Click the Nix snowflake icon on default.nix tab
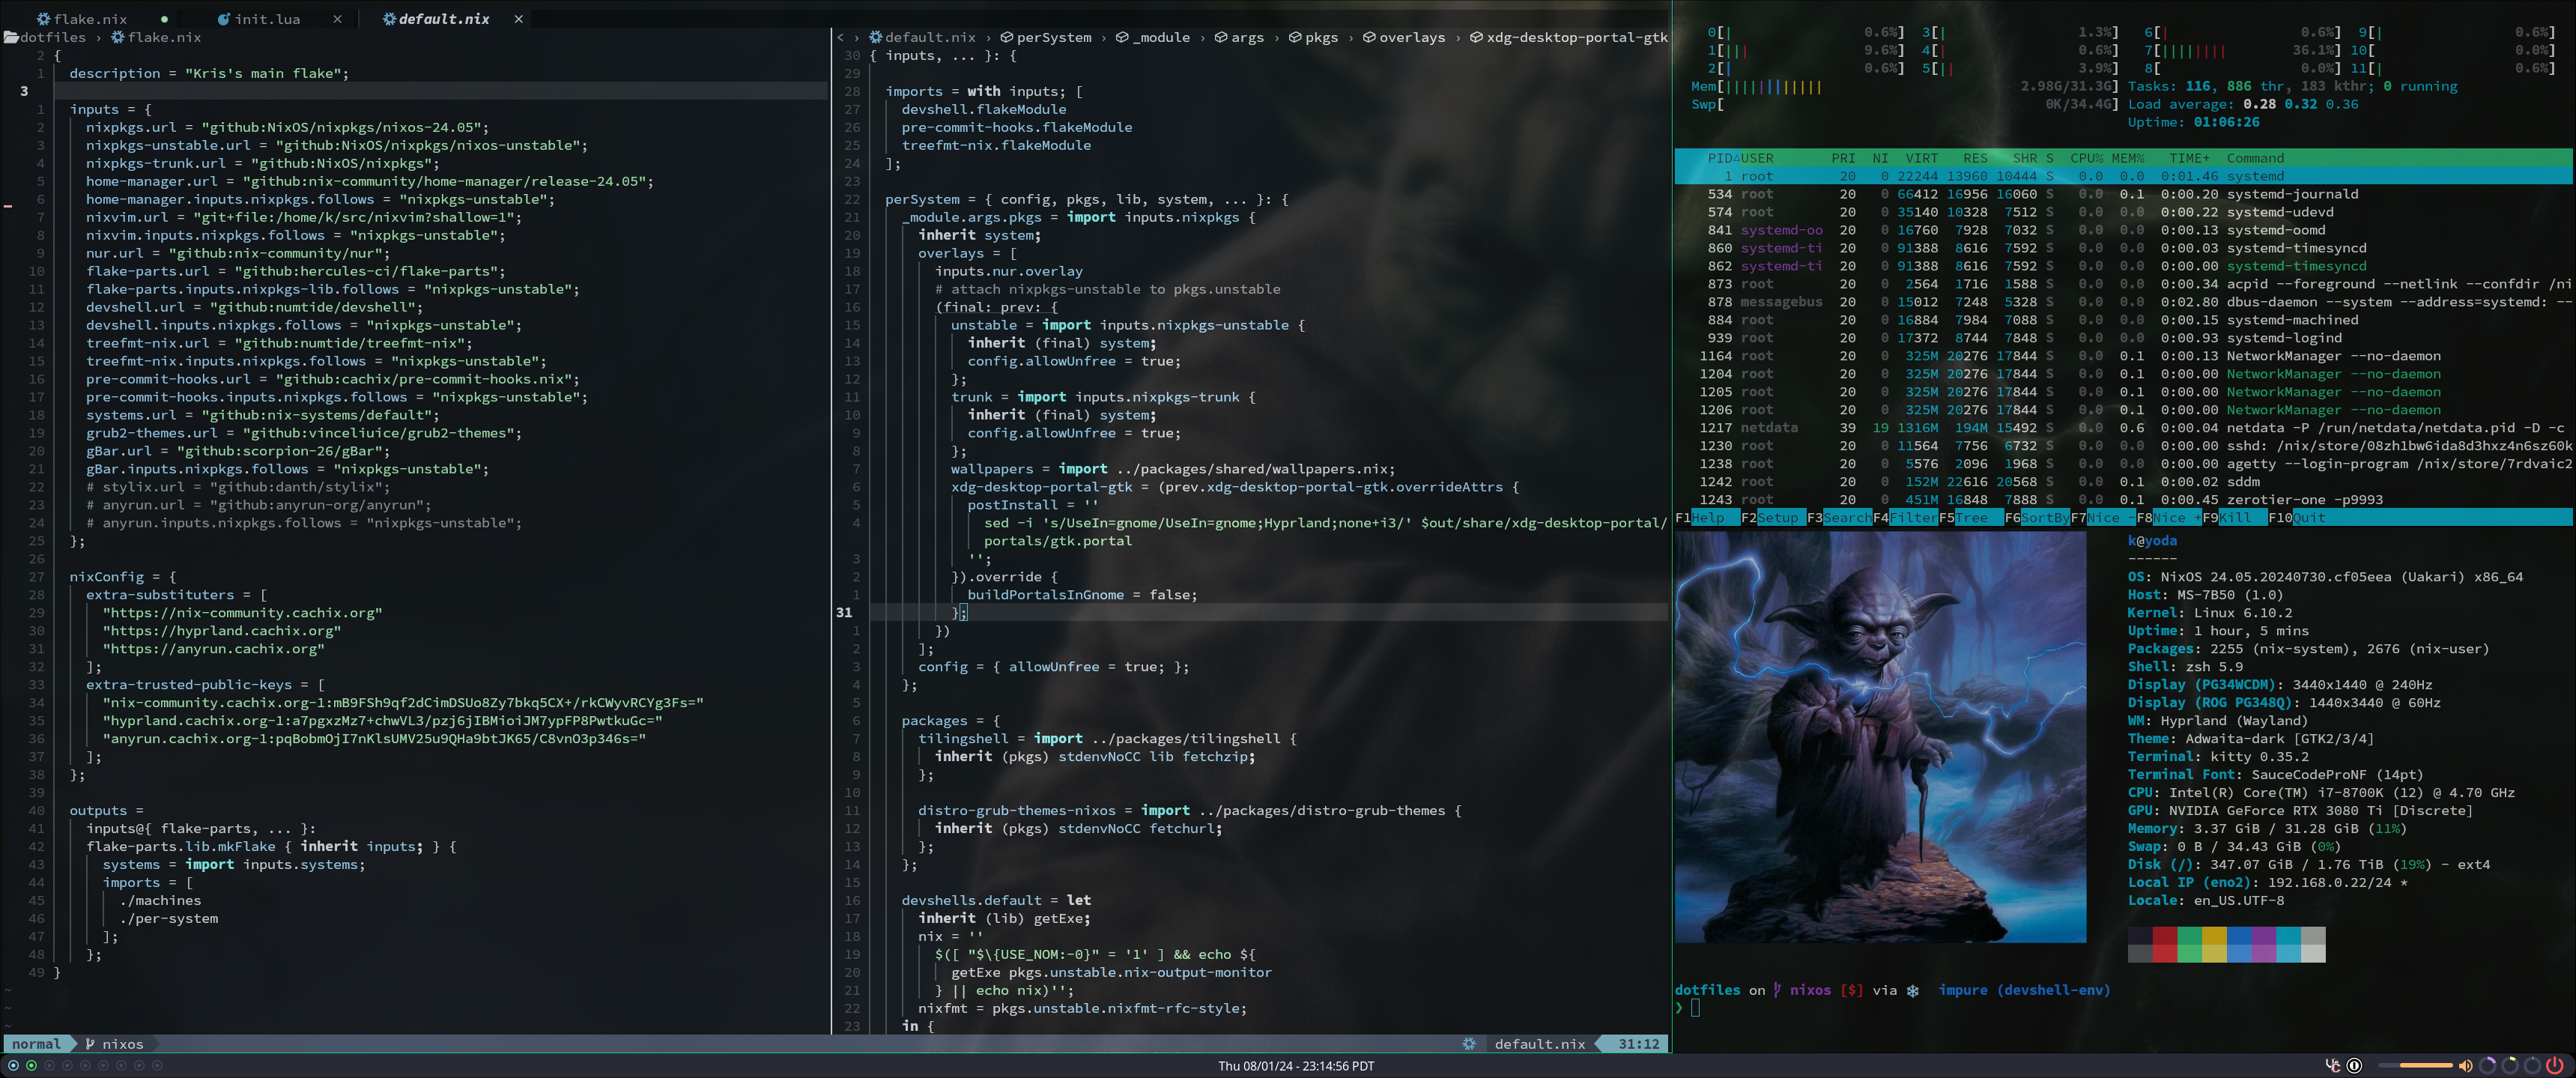2576x1078 pixels. point(389,19)
